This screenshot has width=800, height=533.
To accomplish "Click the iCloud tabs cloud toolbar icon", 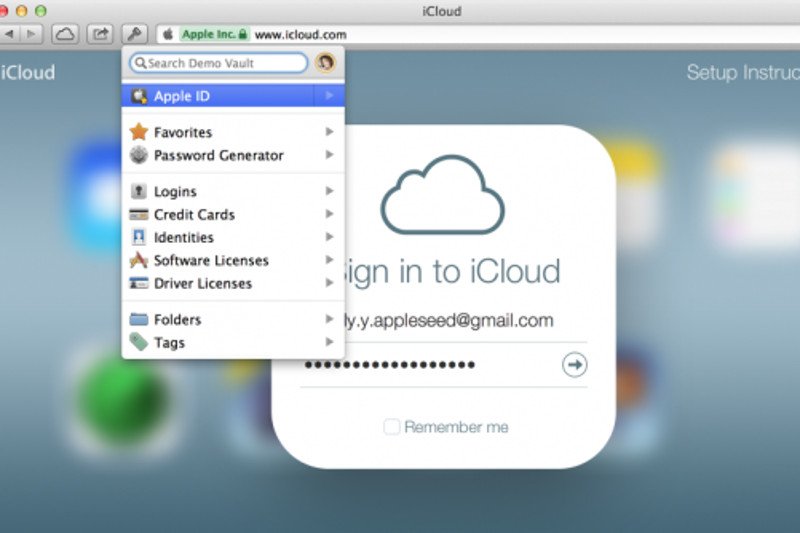I will tap(65, 34).
